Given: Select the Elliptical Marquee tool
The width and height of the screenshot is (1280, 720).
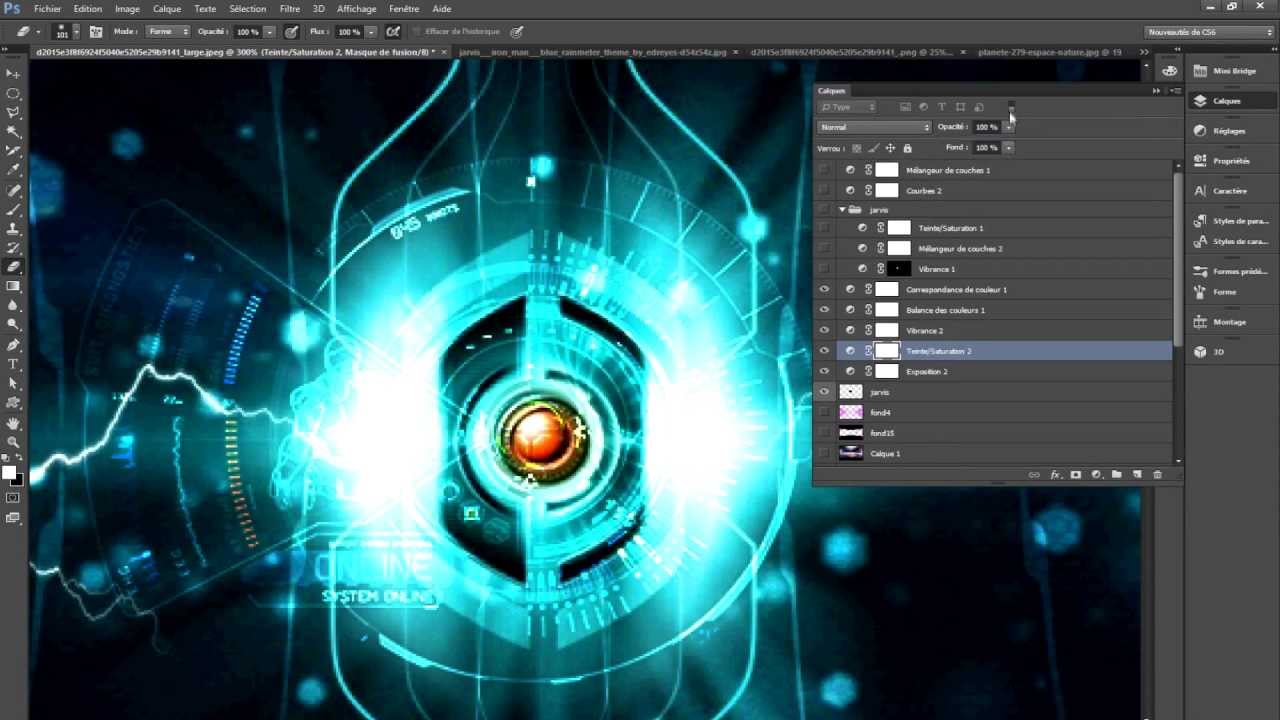Looking at the screenshot, I should click(x=14, y=93).
